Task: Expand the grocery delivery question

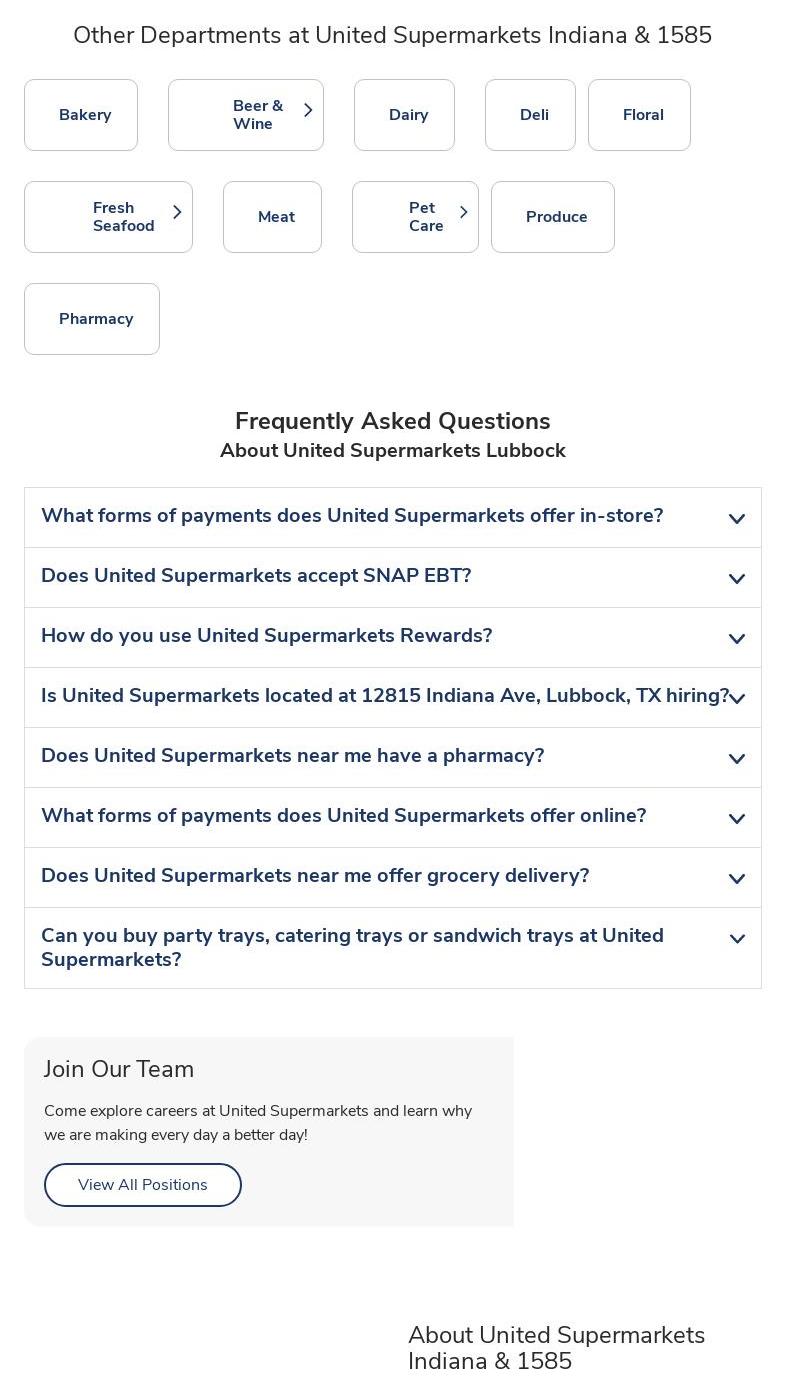Action: (x=392, y=877)
